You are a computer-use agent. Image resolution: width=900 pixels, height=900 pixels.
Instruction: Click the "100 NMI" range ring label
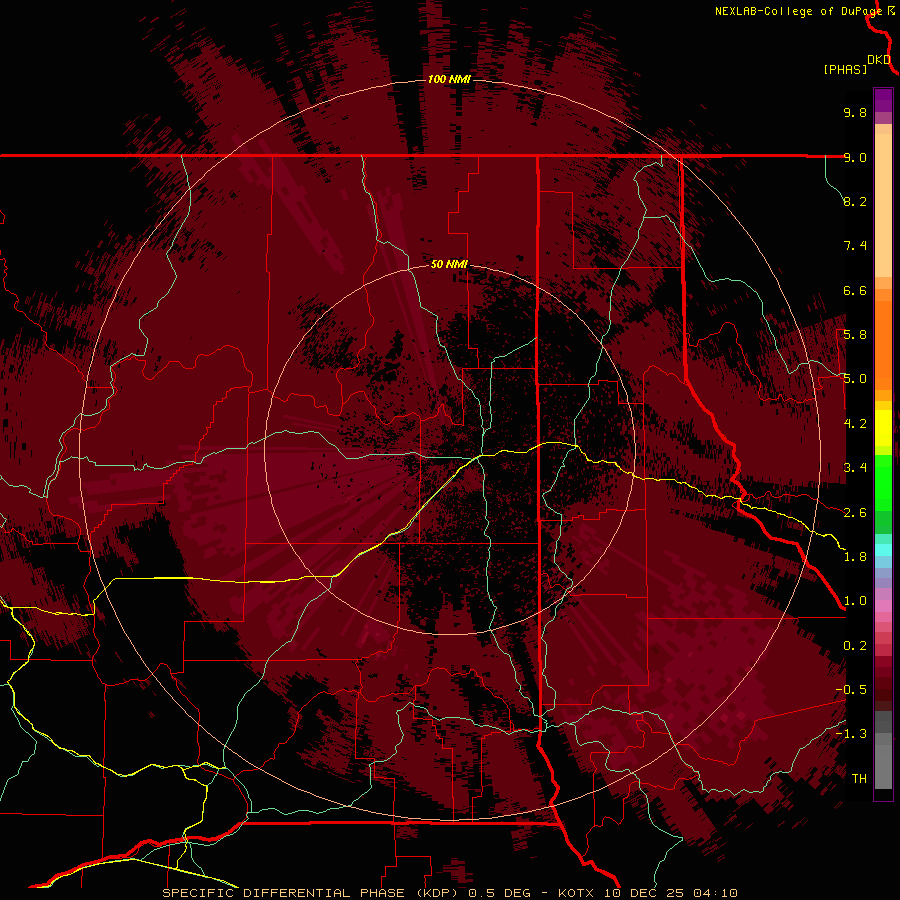pos(449,79)
